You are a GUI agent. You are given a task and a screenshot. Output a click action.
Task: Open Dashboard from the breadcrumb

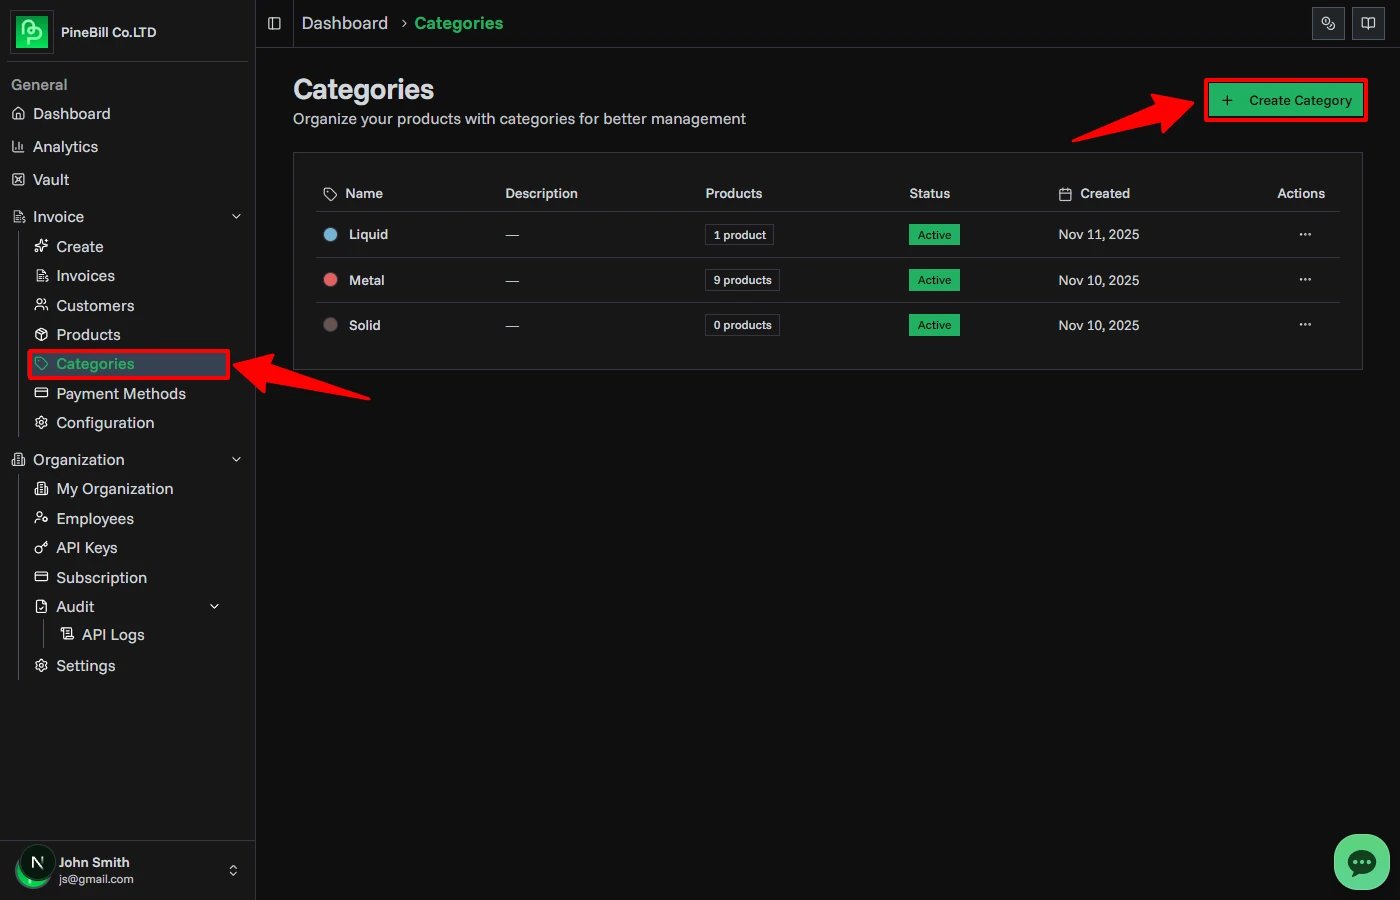click(344, 23)
